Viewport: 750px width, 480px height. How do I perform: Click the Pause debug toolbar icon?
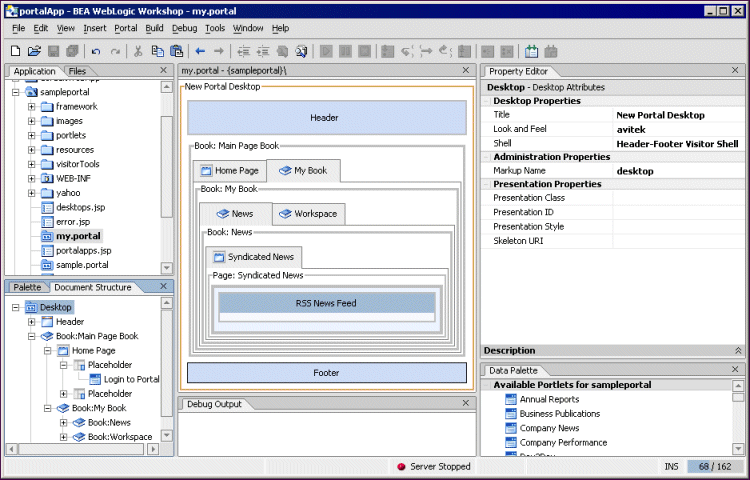(345, 51)
